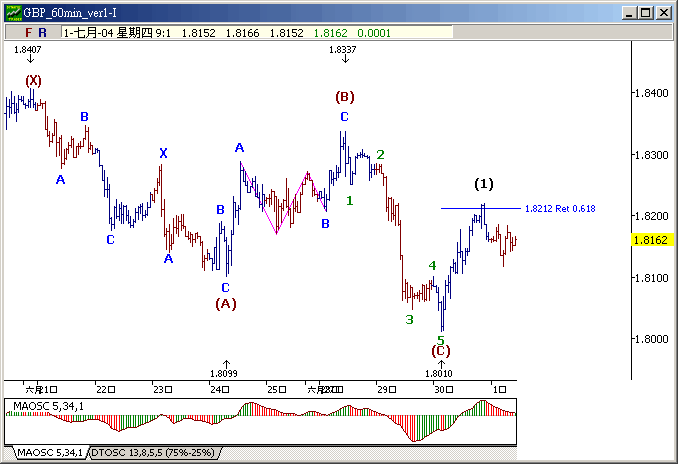Screen dimensions: 678x464
Task: Select the black (1) wave label
Action: [x=483, y=184]
